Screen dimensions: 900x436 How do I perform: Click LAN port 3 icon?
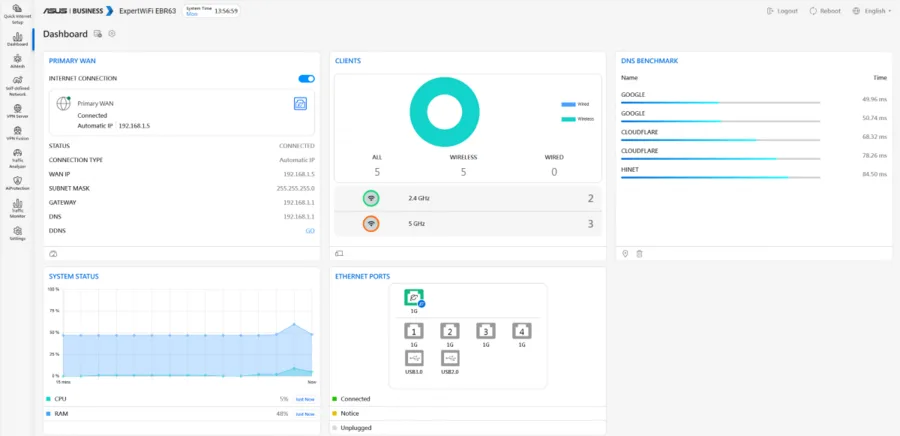click(486, 331)
